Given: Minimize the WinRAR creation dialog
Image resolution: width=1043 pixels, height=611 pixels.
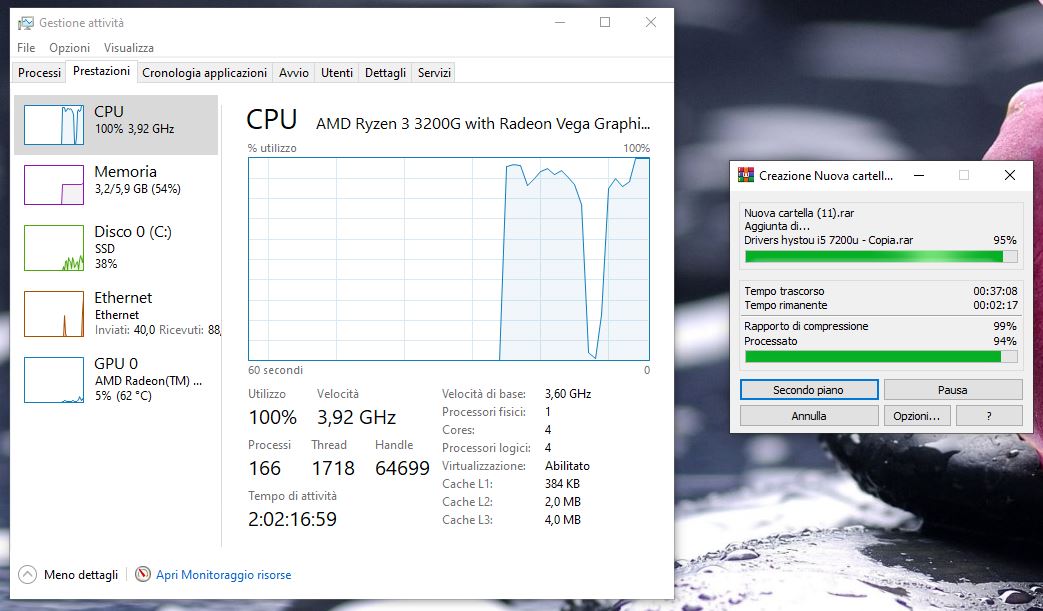Looking at the screenshot, I should [919, 176].
